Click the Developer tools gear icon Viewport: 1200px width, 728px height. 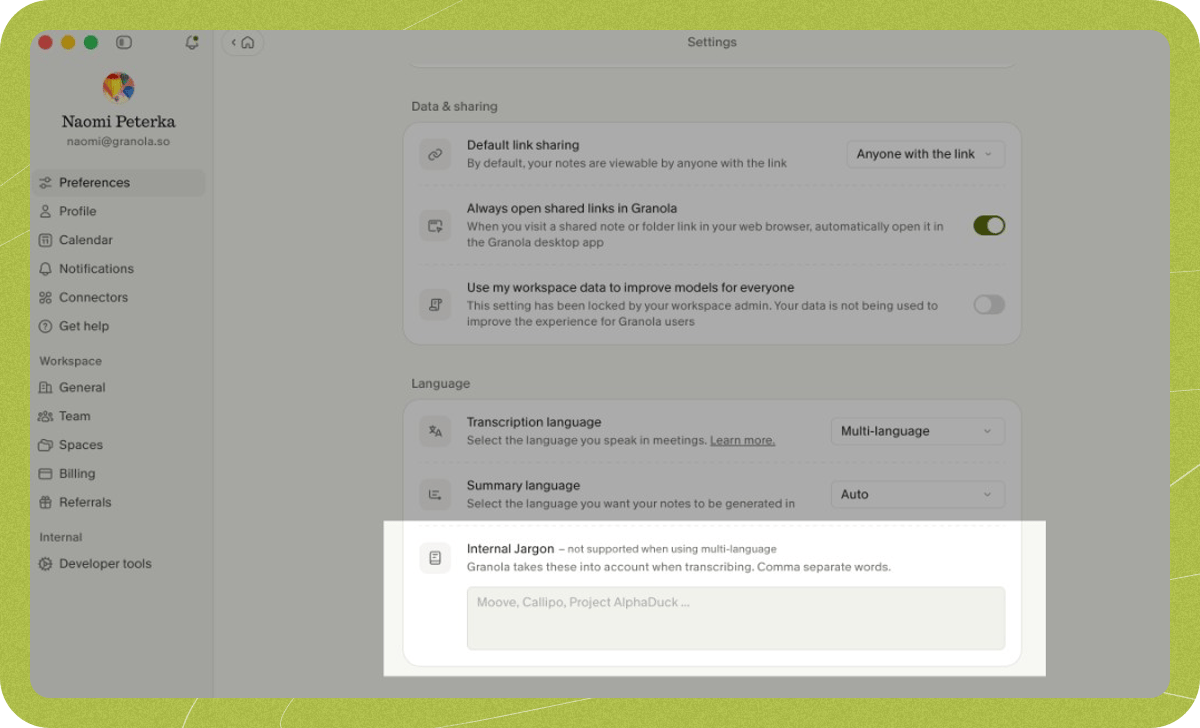(45, 563)
